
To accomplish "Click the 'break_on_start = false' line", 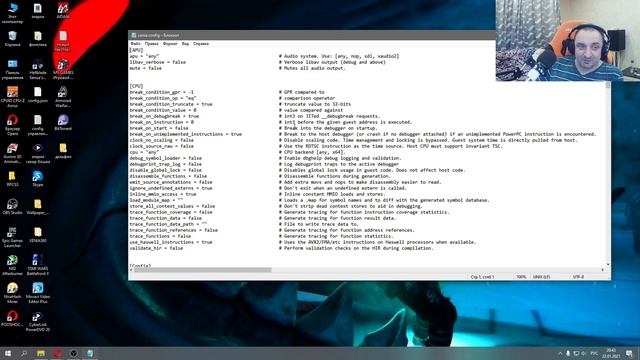I will click(159, 128).
